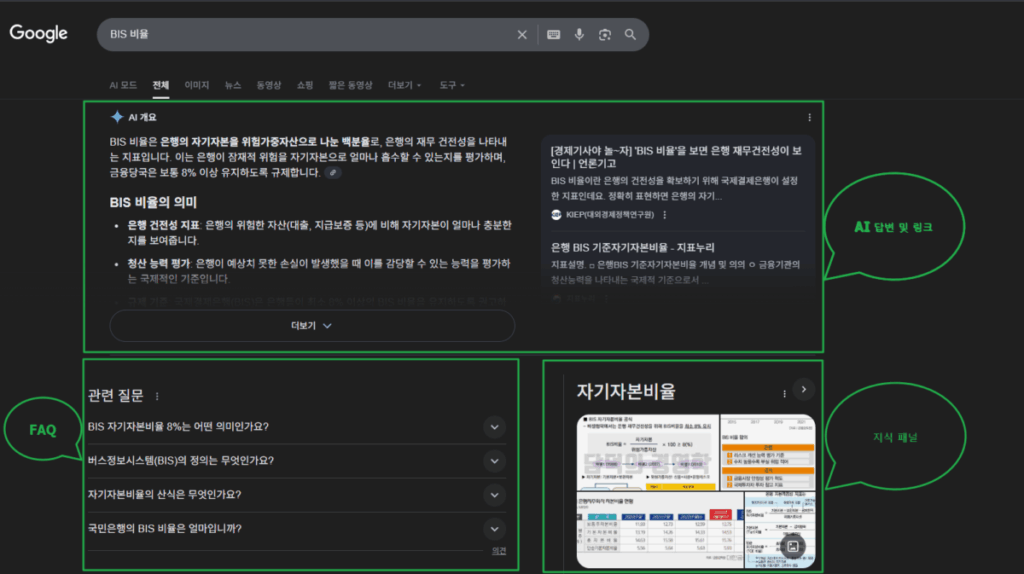Click the Google logo
Screen dimensions: 1024x574
coord(39,33)
